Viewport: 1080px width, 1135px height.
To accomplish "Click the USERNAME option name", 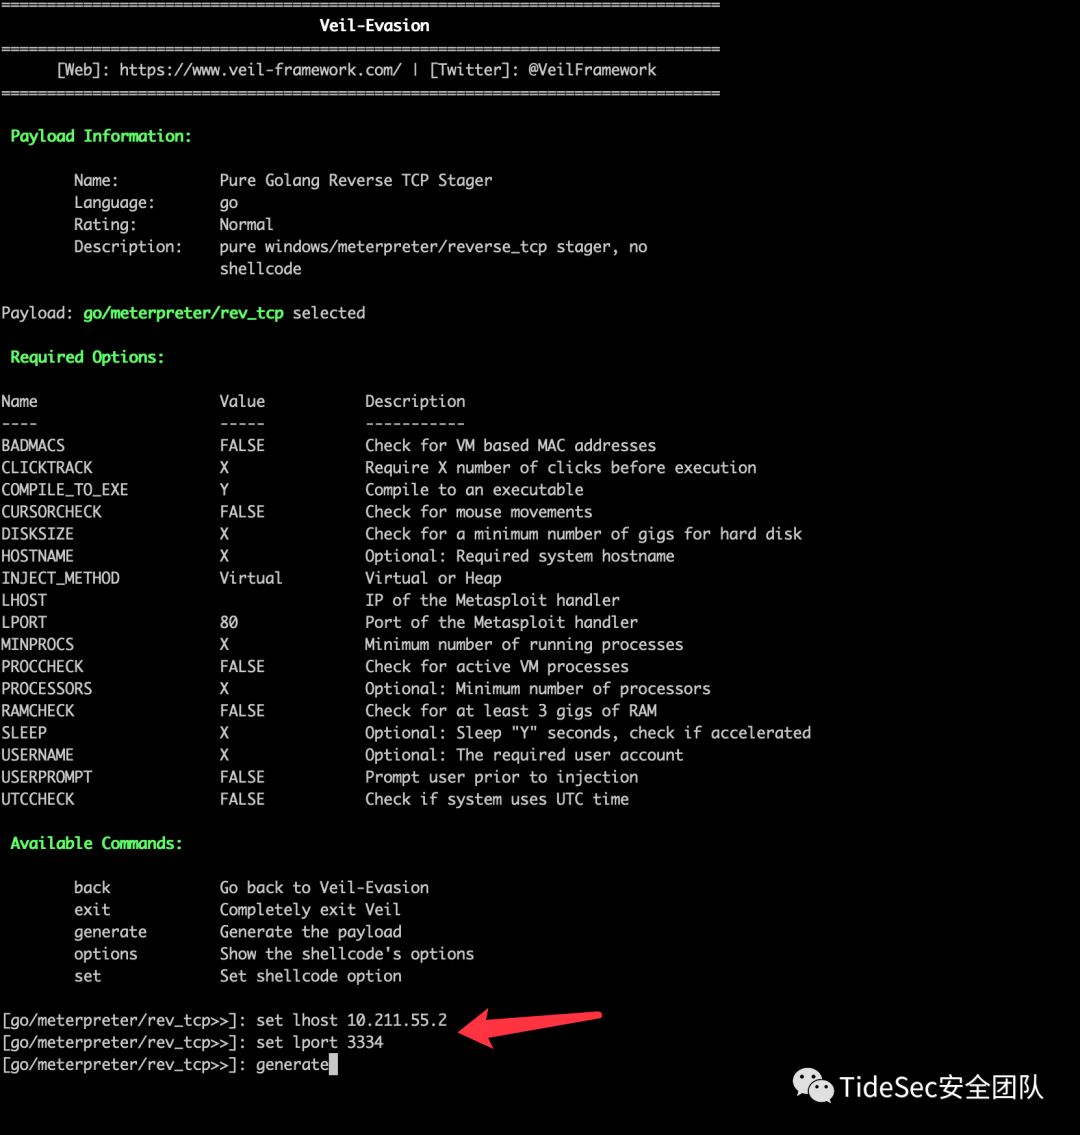I will [37, 755].
